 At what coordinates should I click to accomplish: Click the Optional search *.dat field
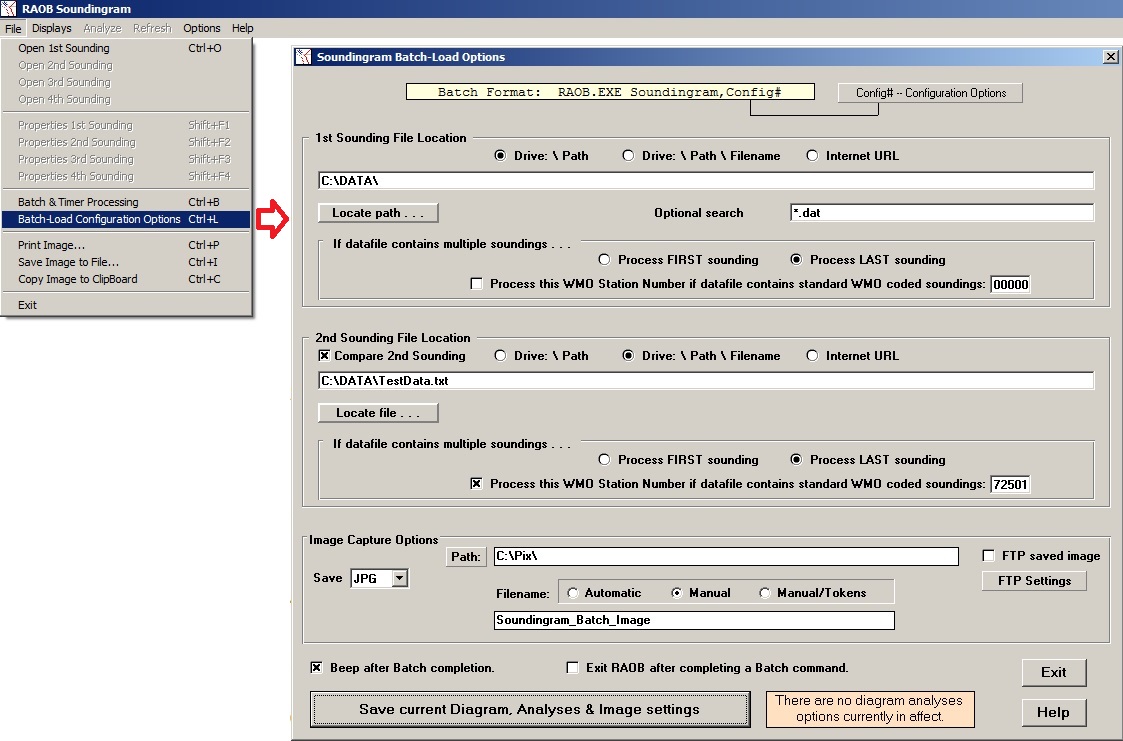pos(942,213)
